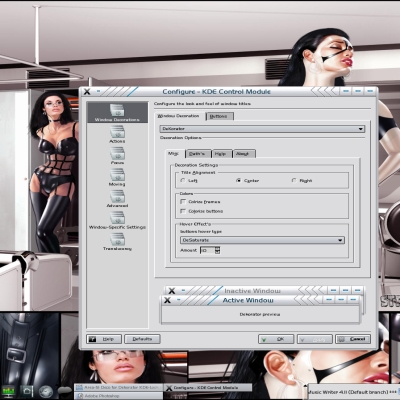Image resolution: width=400 pixels, height=400 pixels.
Task: Click the OK button
Action: click(276, 339)
